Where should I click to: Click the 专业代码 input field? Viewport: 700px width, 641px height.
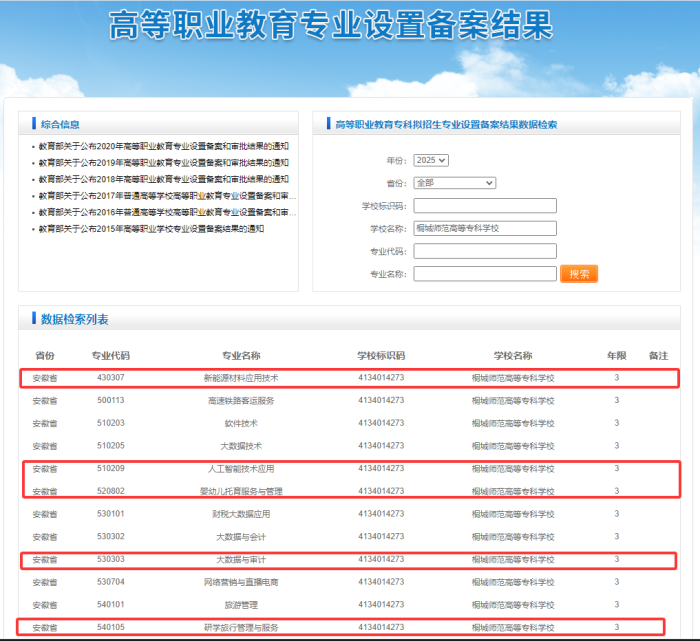pos(470,251)
